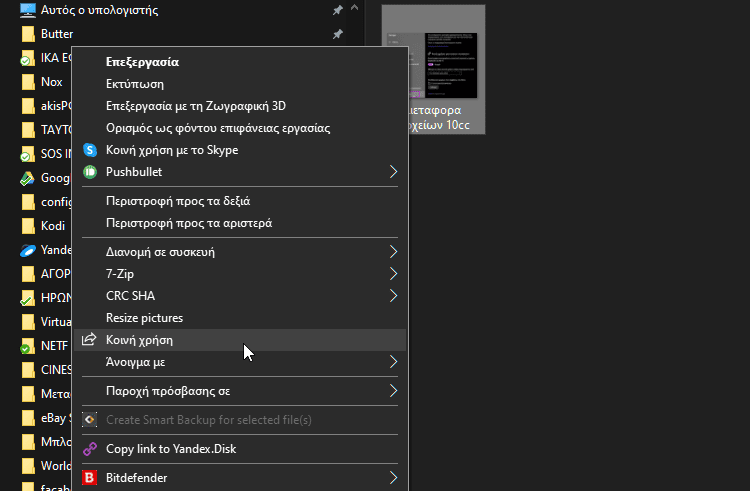
Task: Click the World folder icon
Action: (28, 466)
